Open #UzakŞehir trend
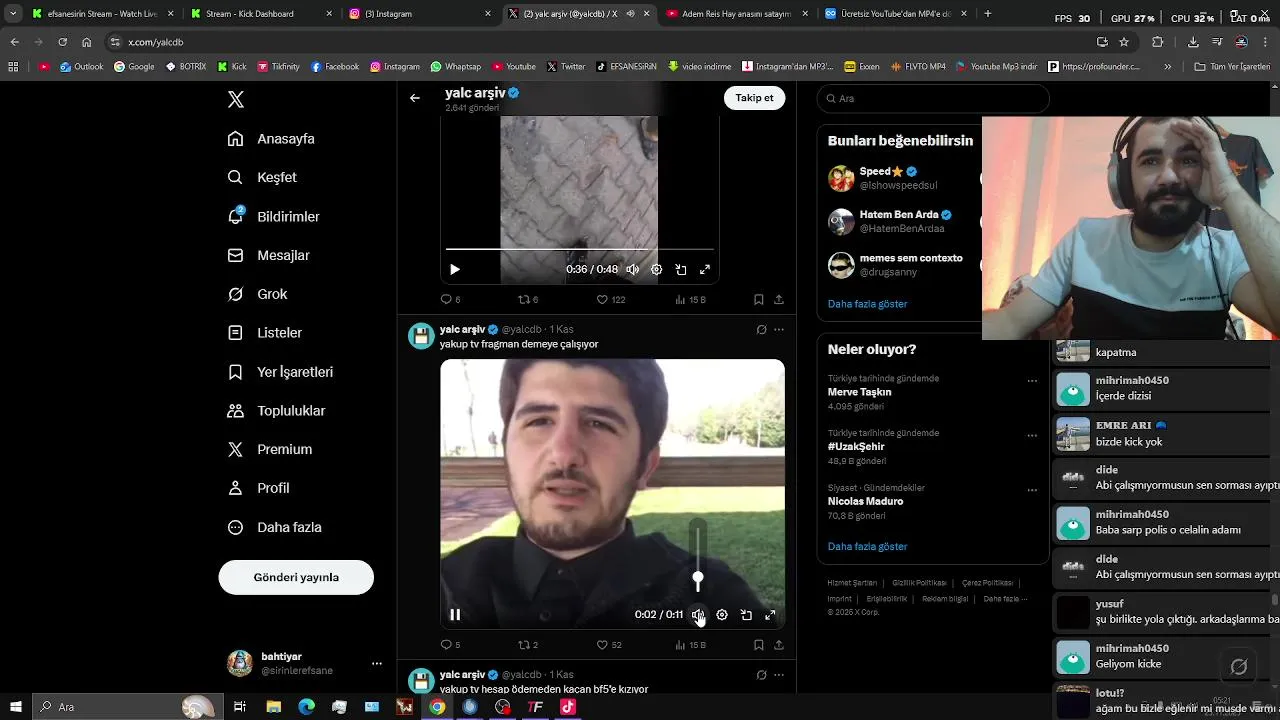This screenshot has width=1280, height=720. point(856,446)
